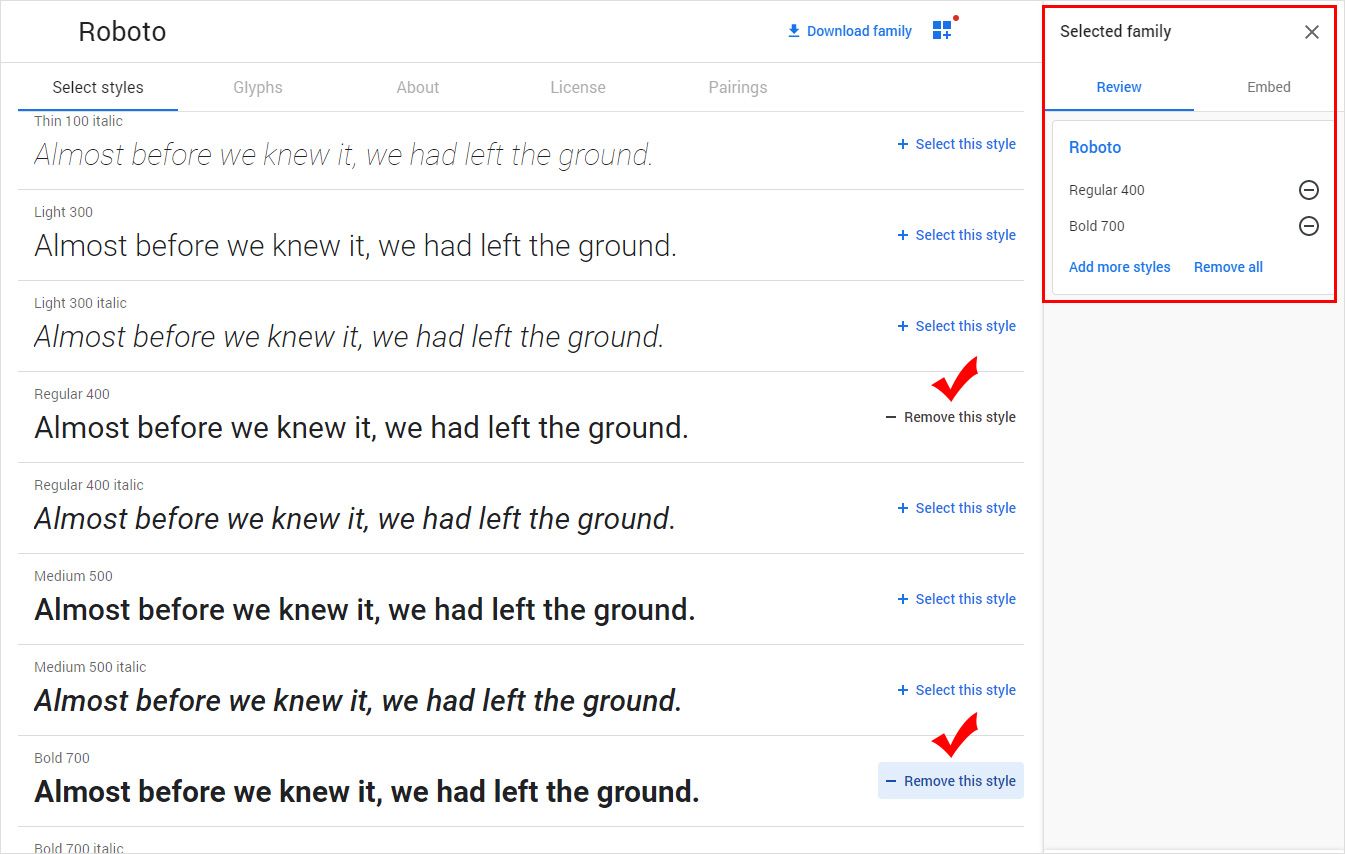The image size is (1345, 854).
Task: Switch to the Embed tab
Action: tap(1268, 87)
